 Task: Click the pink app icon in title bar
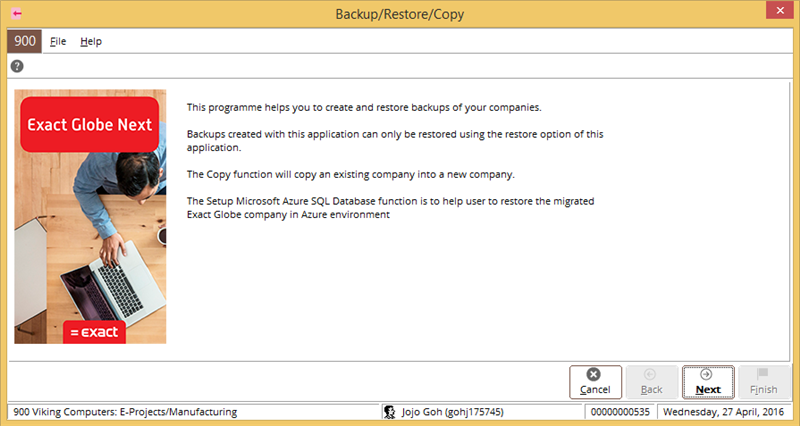click(16, 13)
